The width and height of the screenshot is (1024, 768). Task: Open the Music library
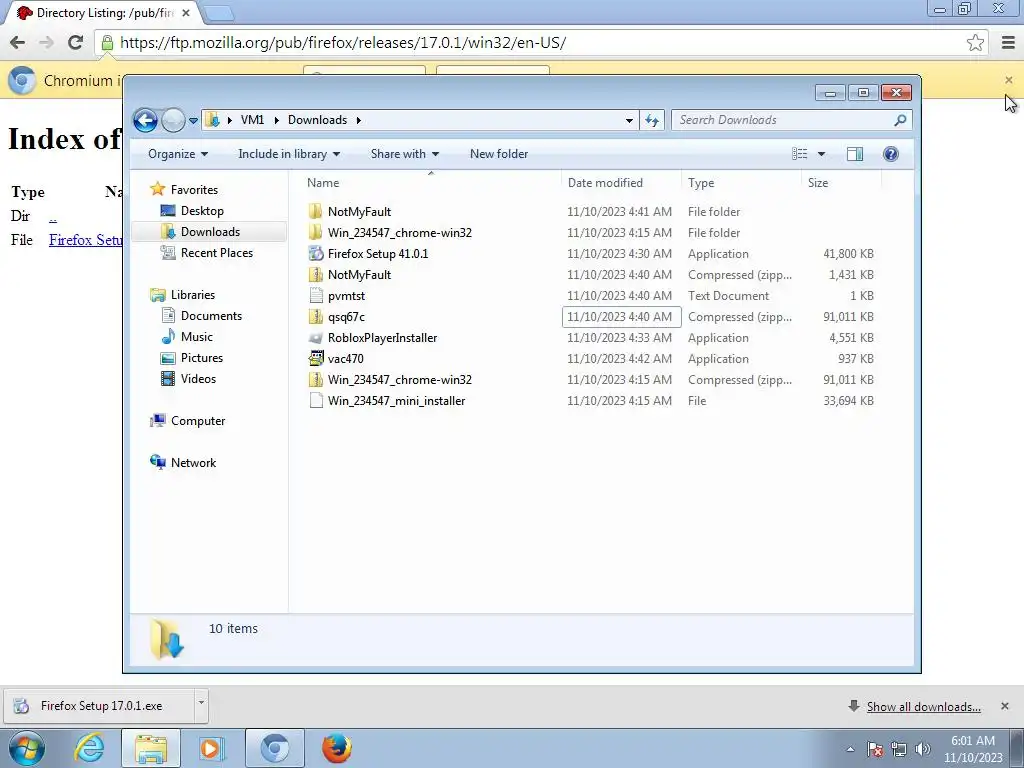coord(196,337)
